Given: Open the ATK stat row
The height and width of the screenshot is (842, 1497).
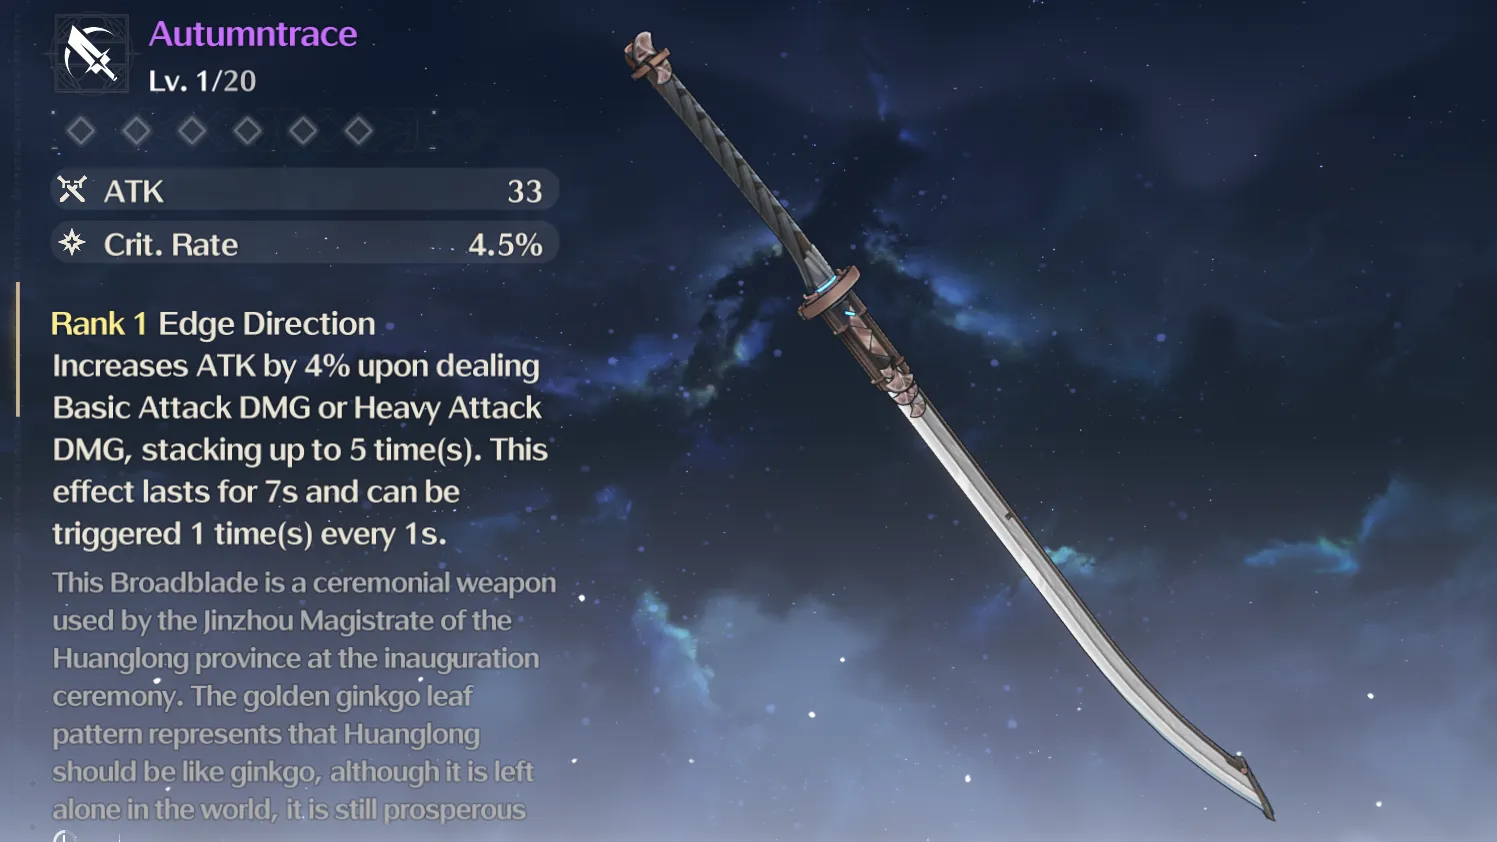Looking at the screenshot, I should pos(304,190).
